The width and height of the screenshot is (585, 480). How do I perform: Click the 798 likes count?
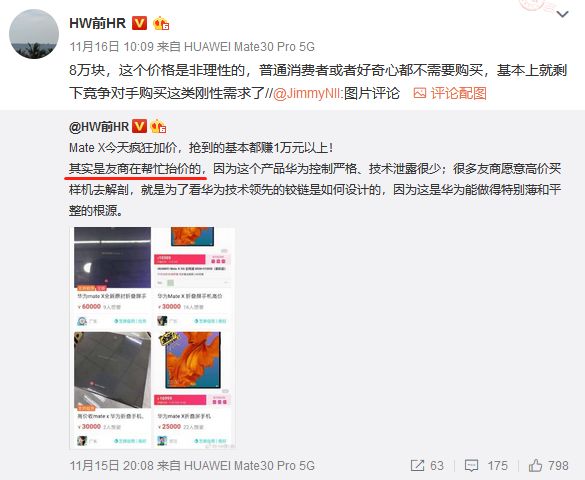point(558,465)
